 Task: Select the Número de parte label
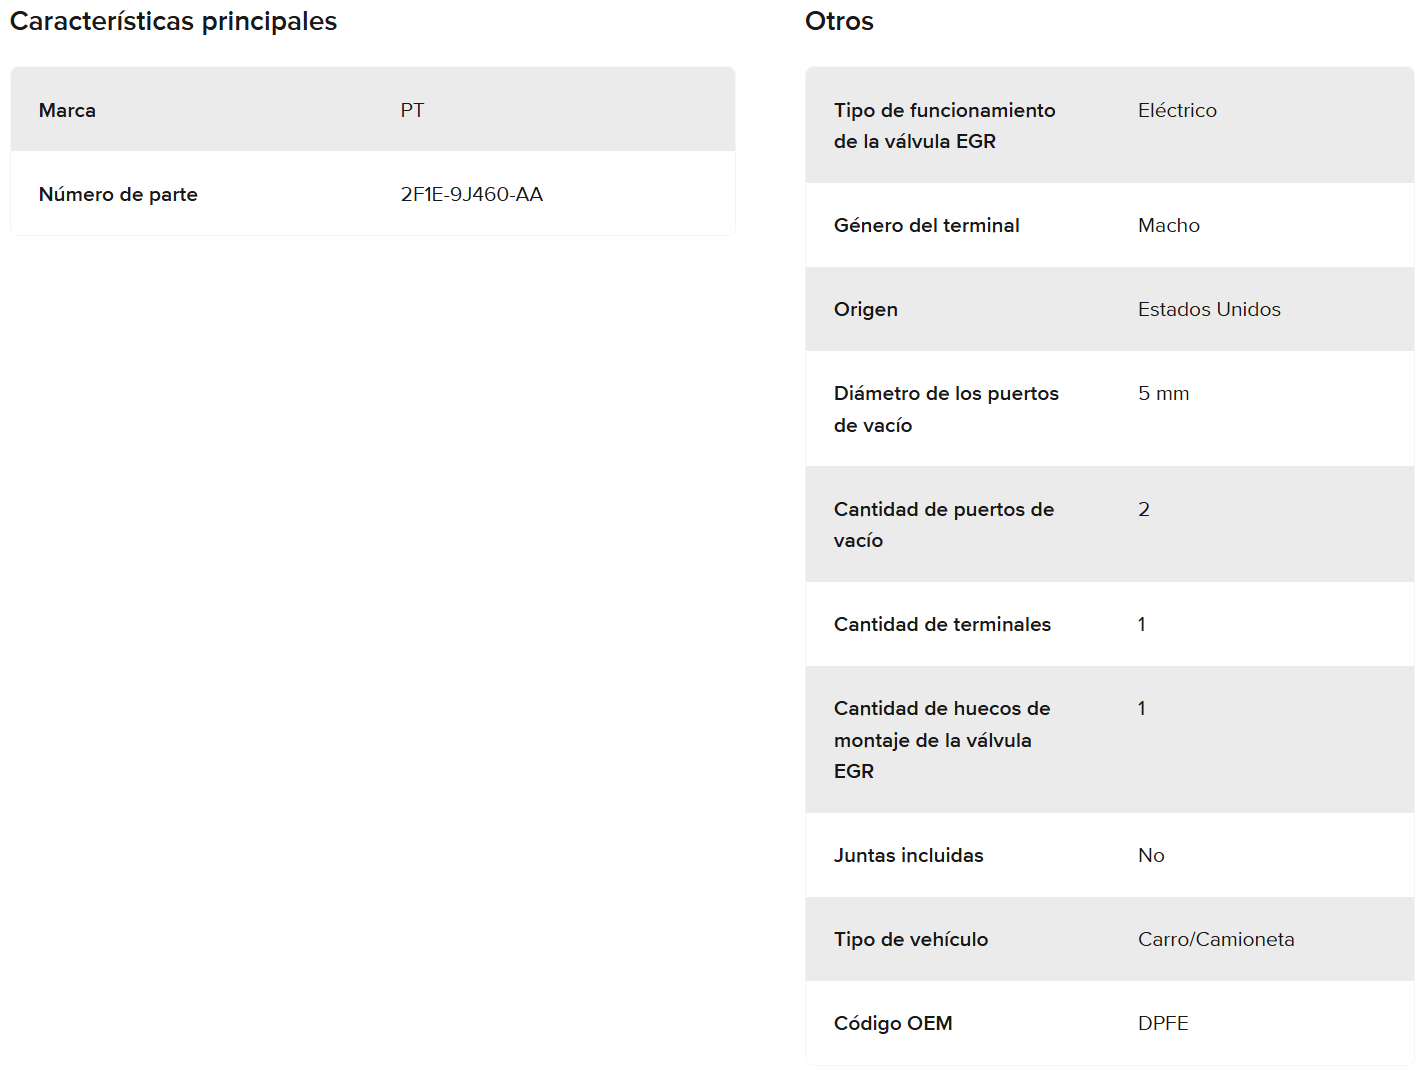pos(118,194)
